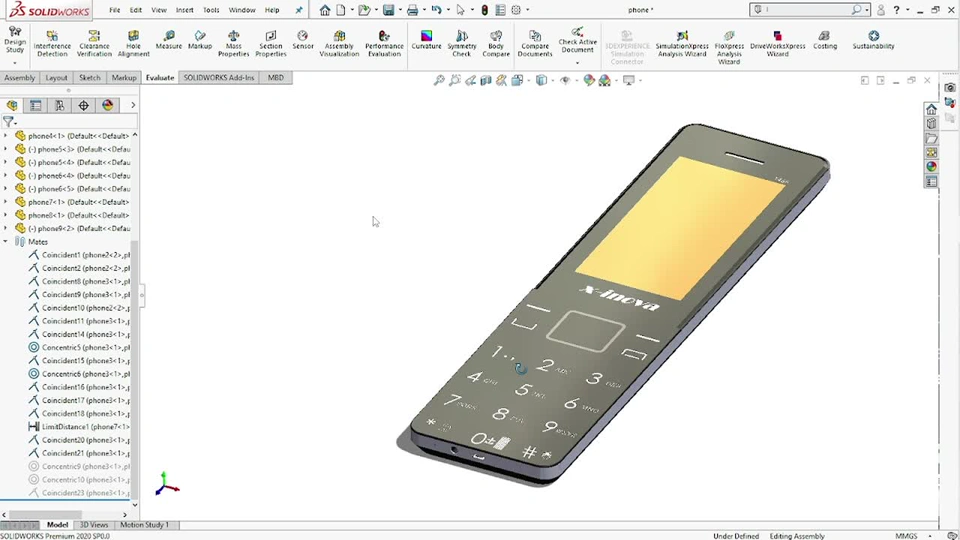The height and width of the screenshot is (540, 960).
Task: Open Section Properties
Action: pos(271,43)
